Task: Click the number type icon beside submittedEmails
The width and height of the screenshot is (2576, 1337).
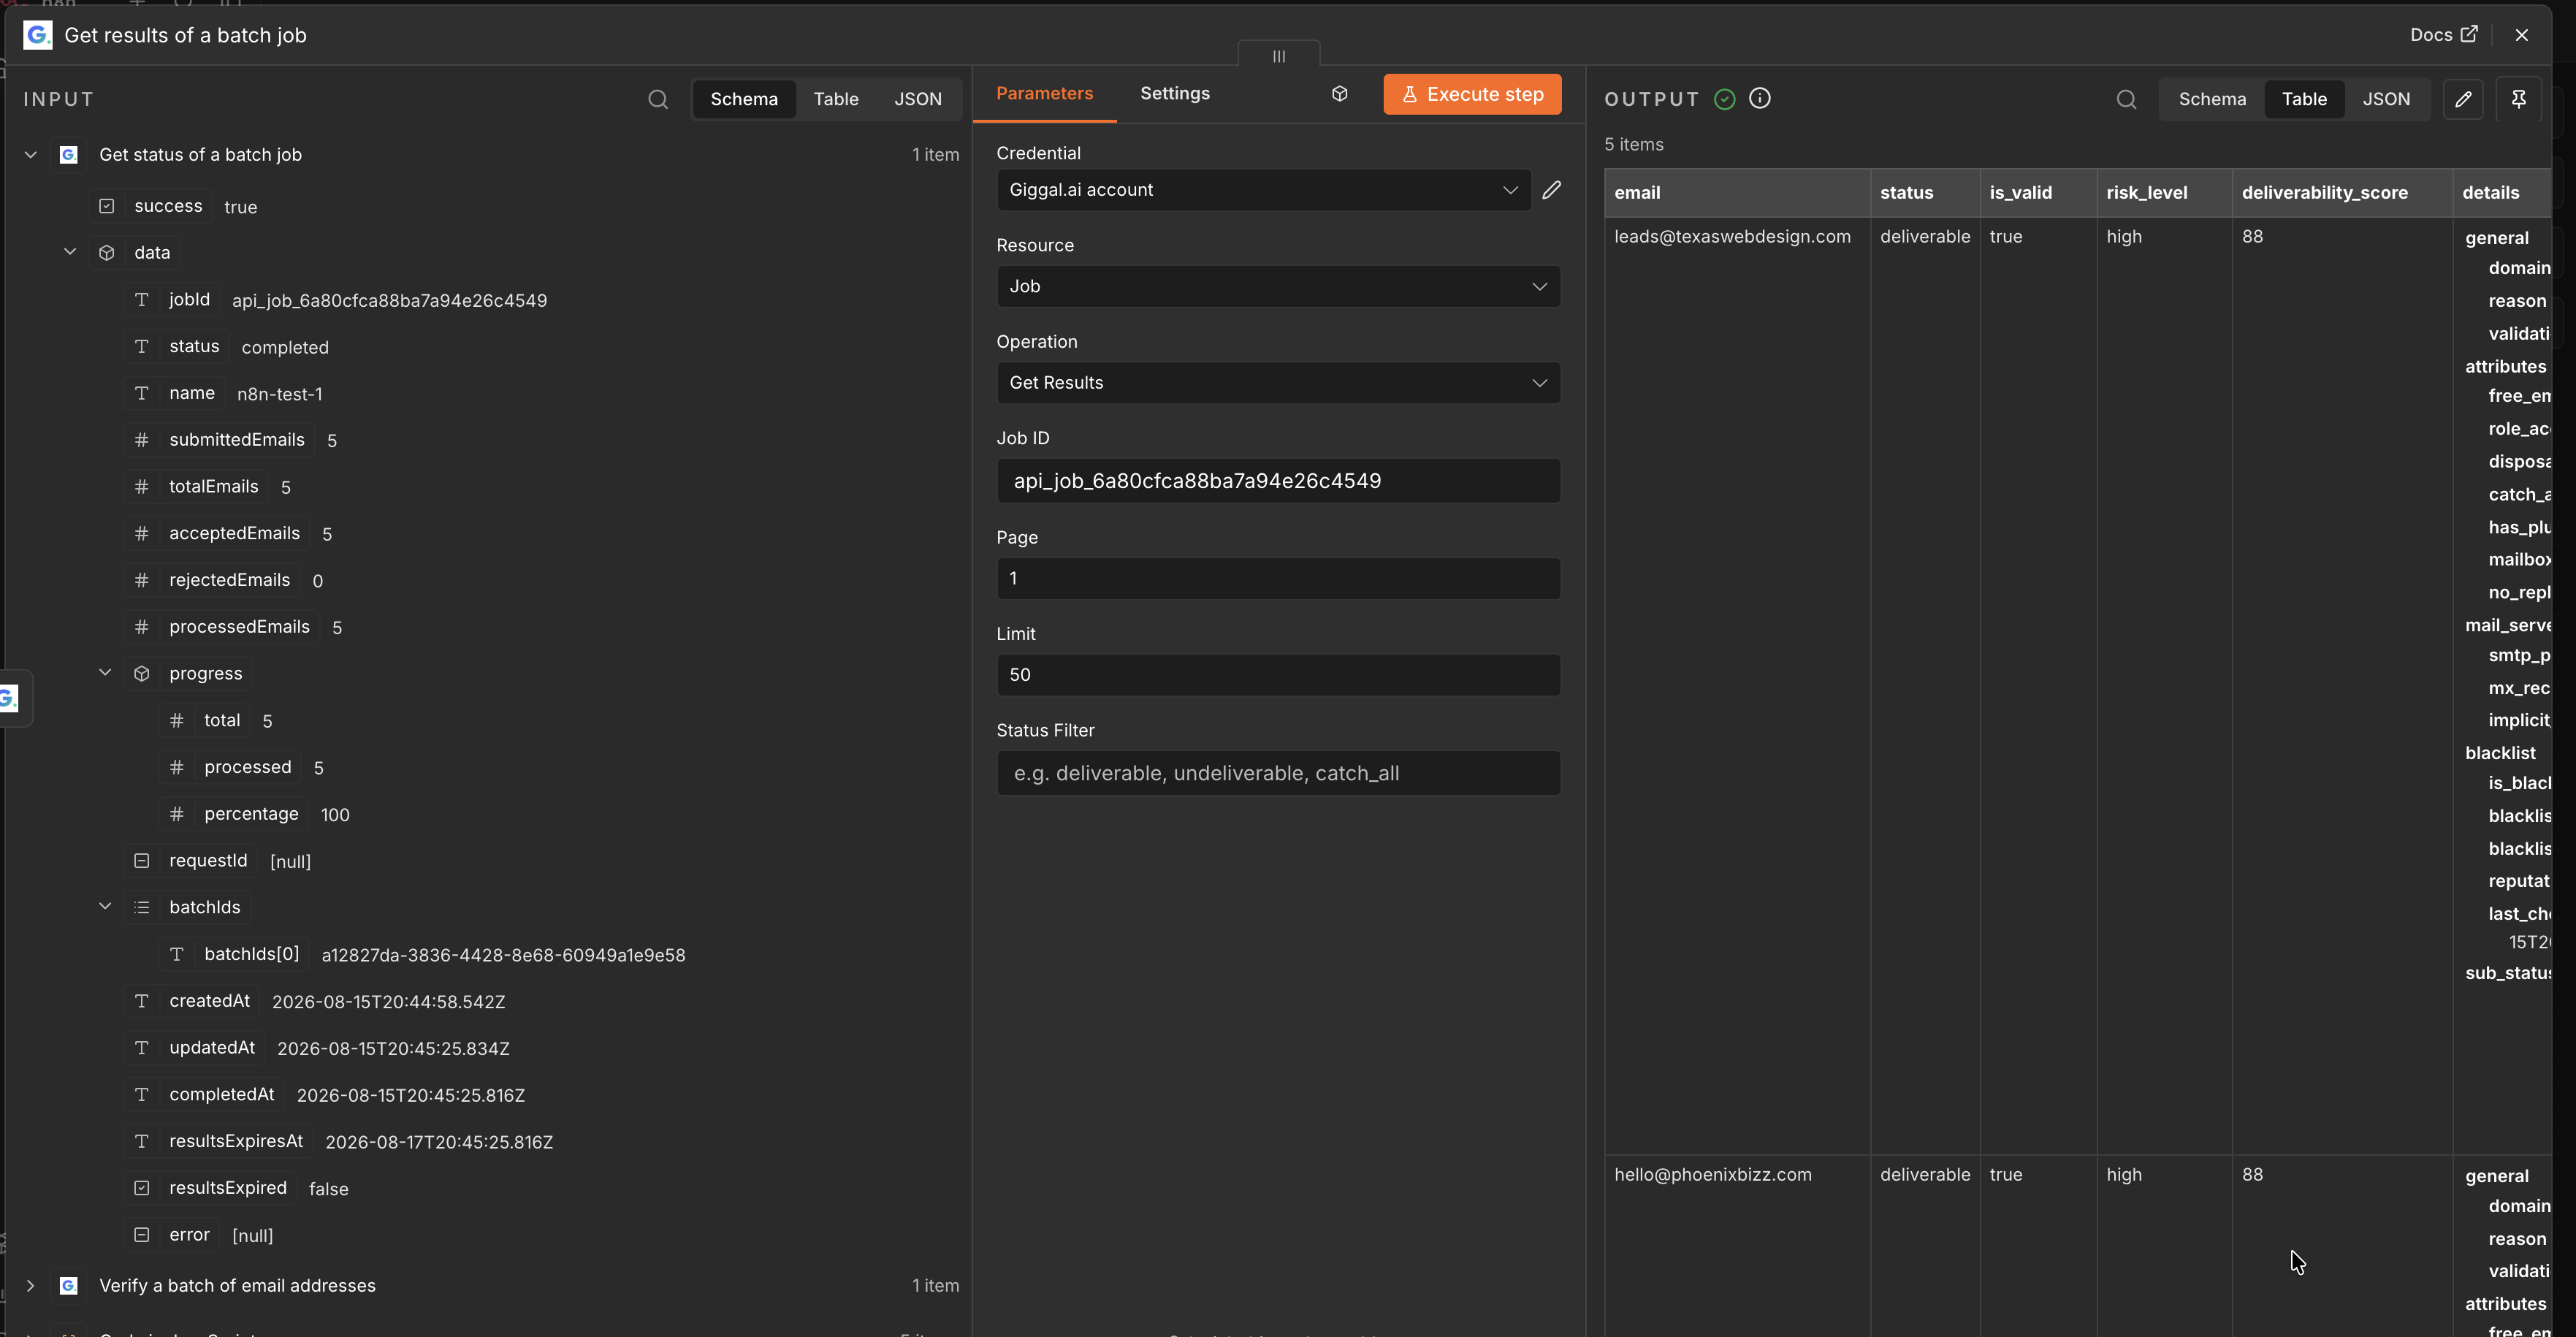Action: (142, 440)
